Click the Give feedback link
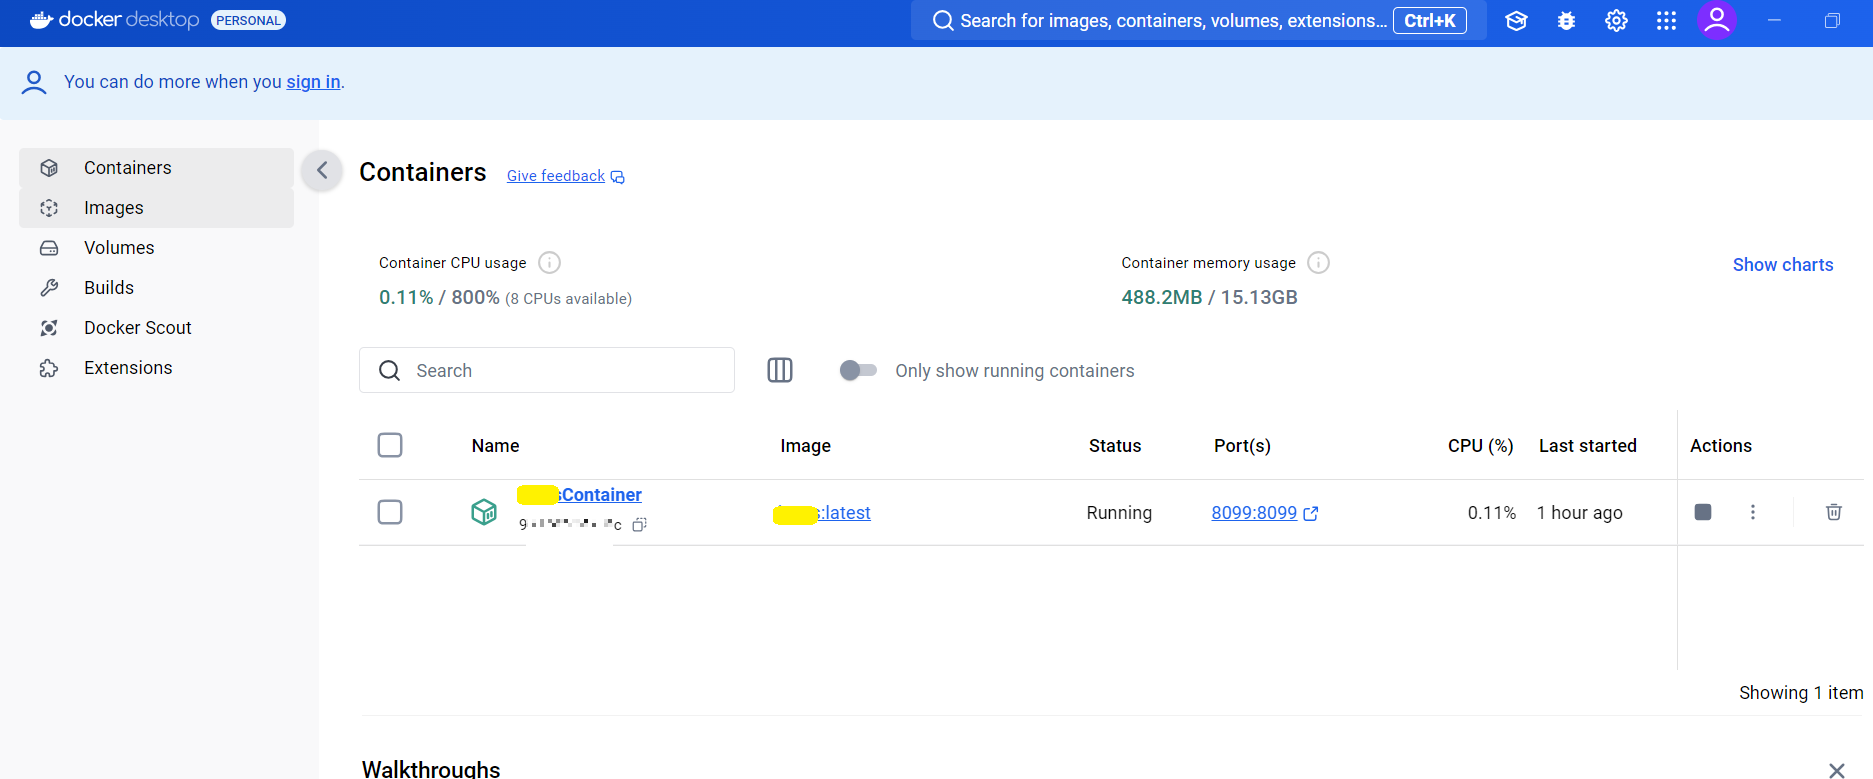 coord(555,176)
